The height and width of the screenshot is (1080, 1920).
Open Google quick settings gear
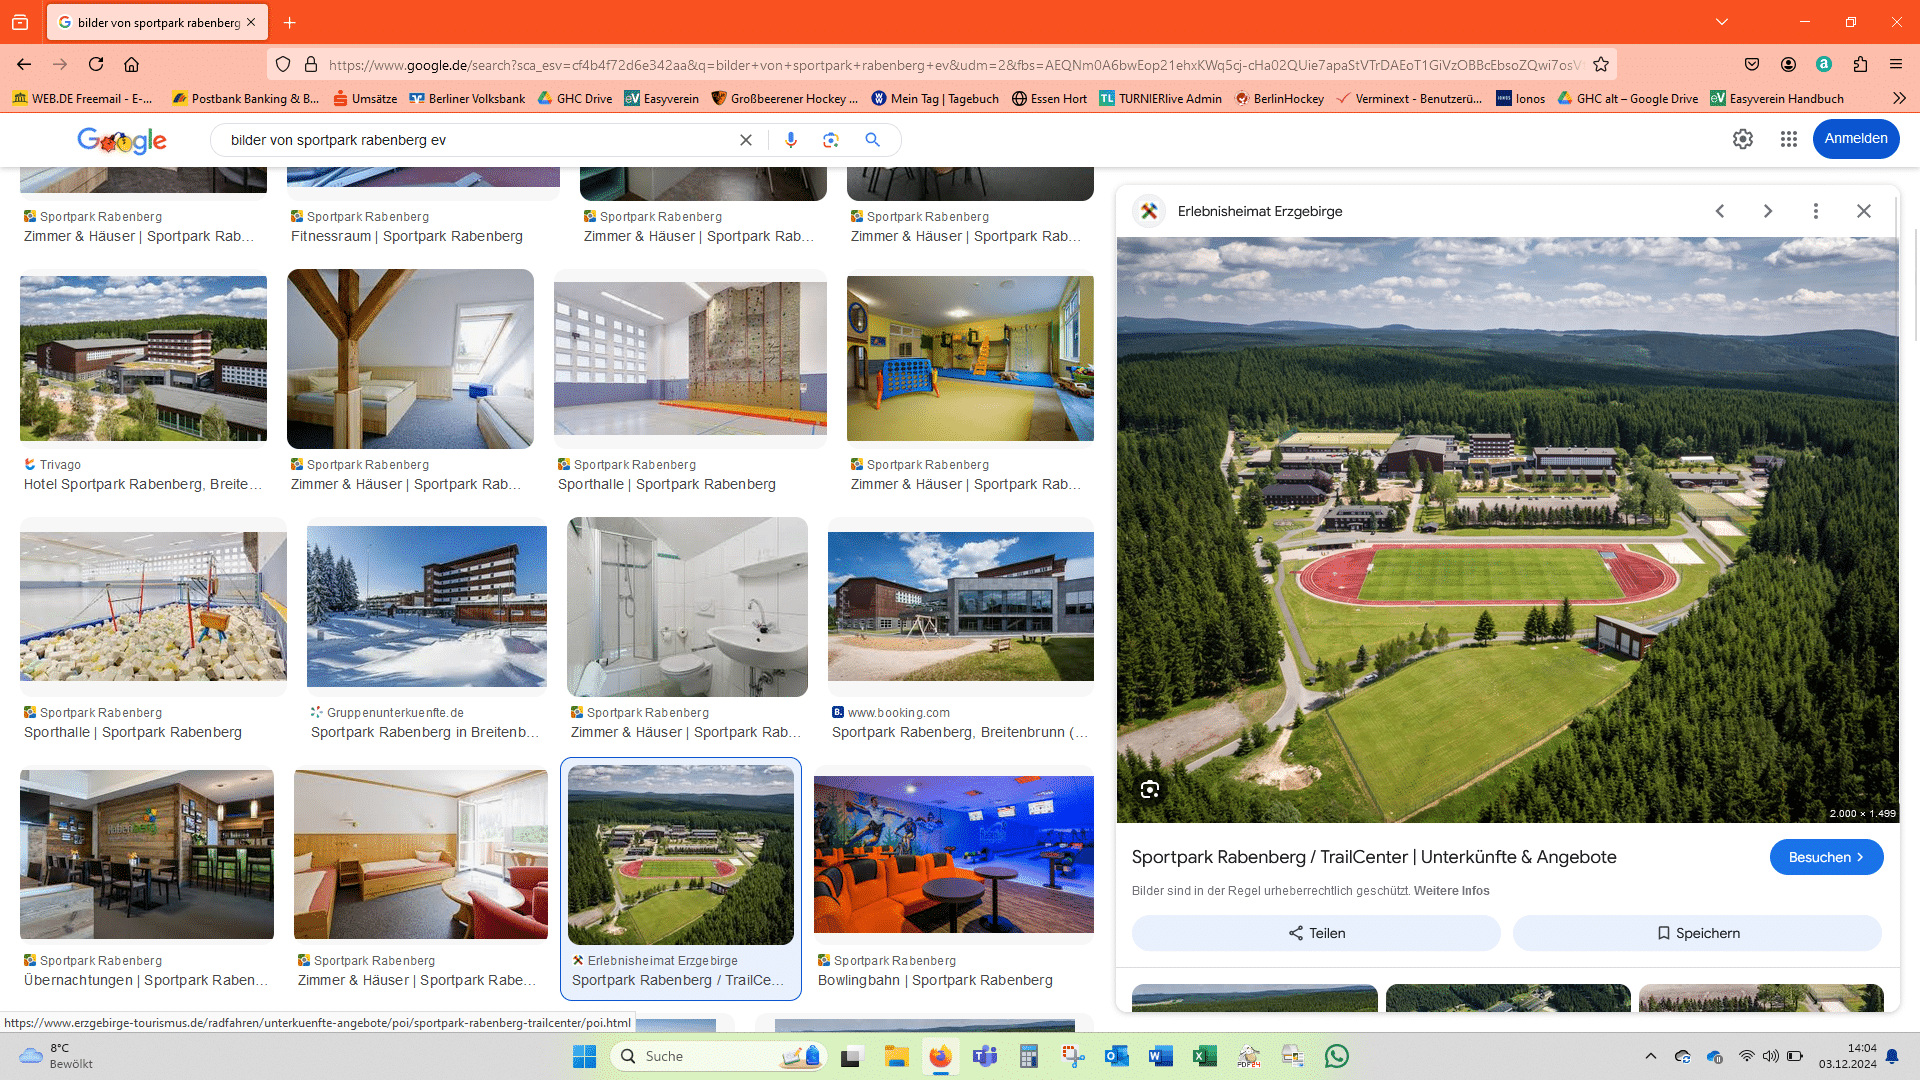coord(1743,139)
